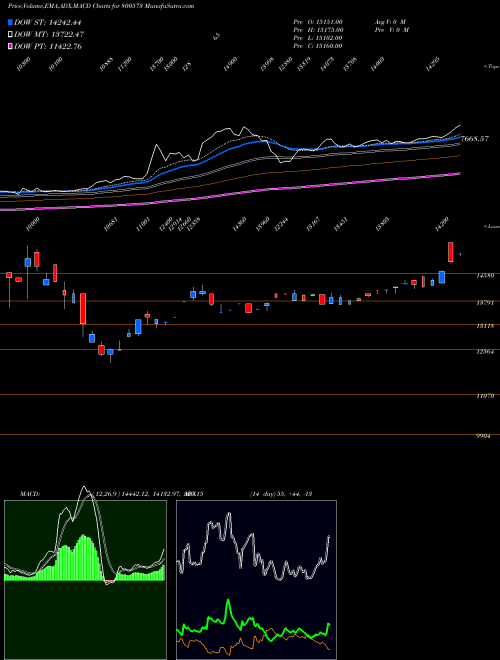Click the blue DOW ST legend swatch
500x660 pixels.
coord(10,22)
